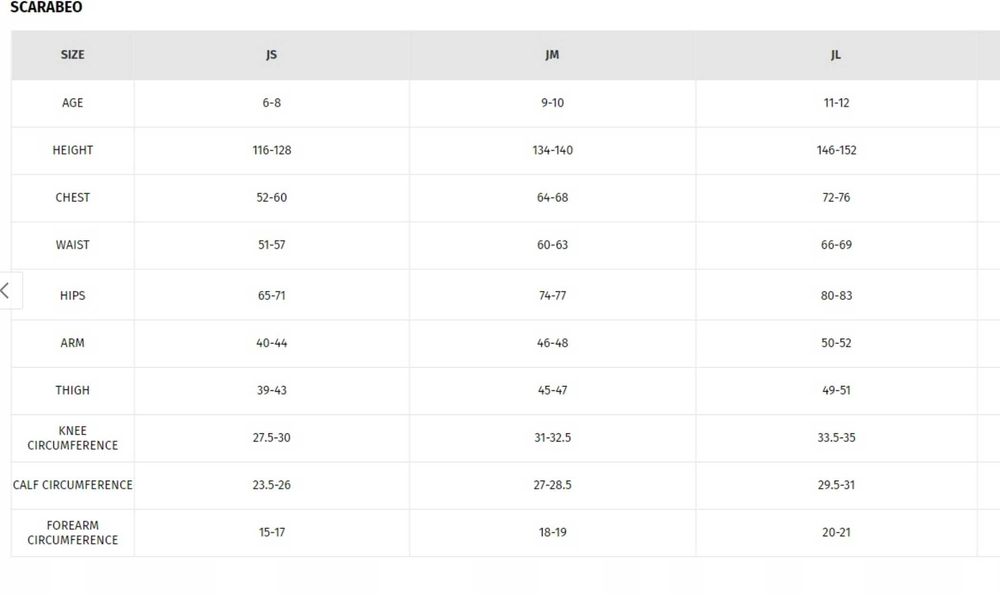Select the SIZE header cell
1000x599 pixels.
73,55
